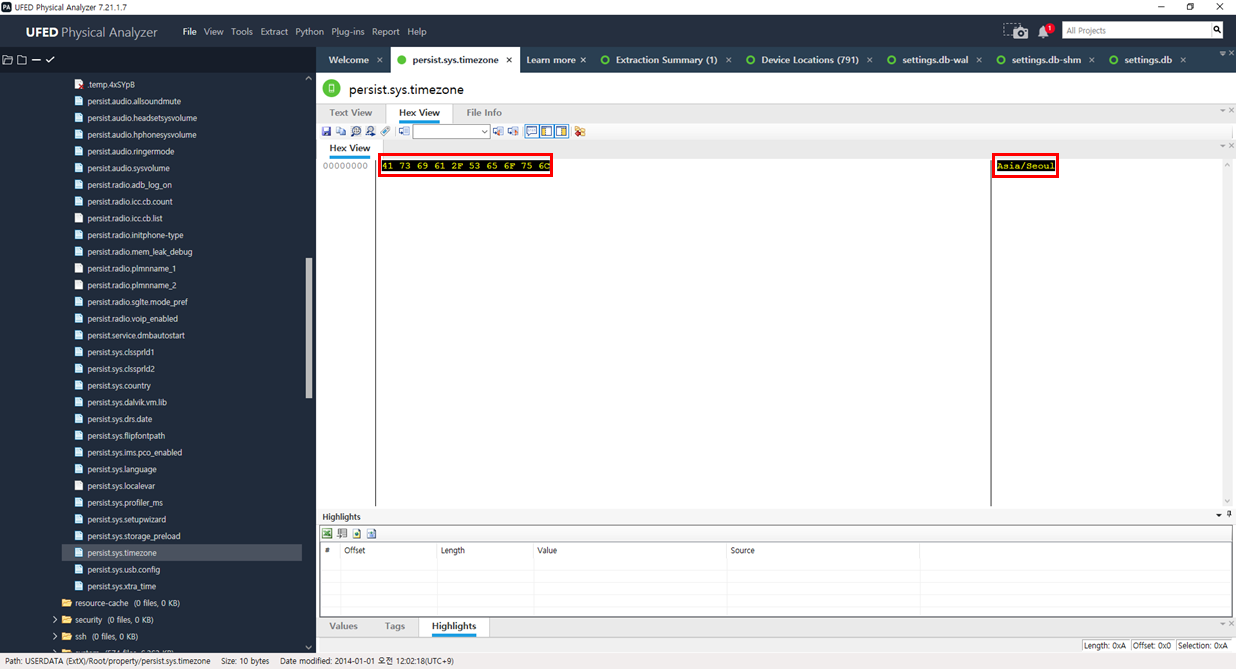Open the notifications bell icon
Screen dimensions: 1236x669
click(1044, 31)
